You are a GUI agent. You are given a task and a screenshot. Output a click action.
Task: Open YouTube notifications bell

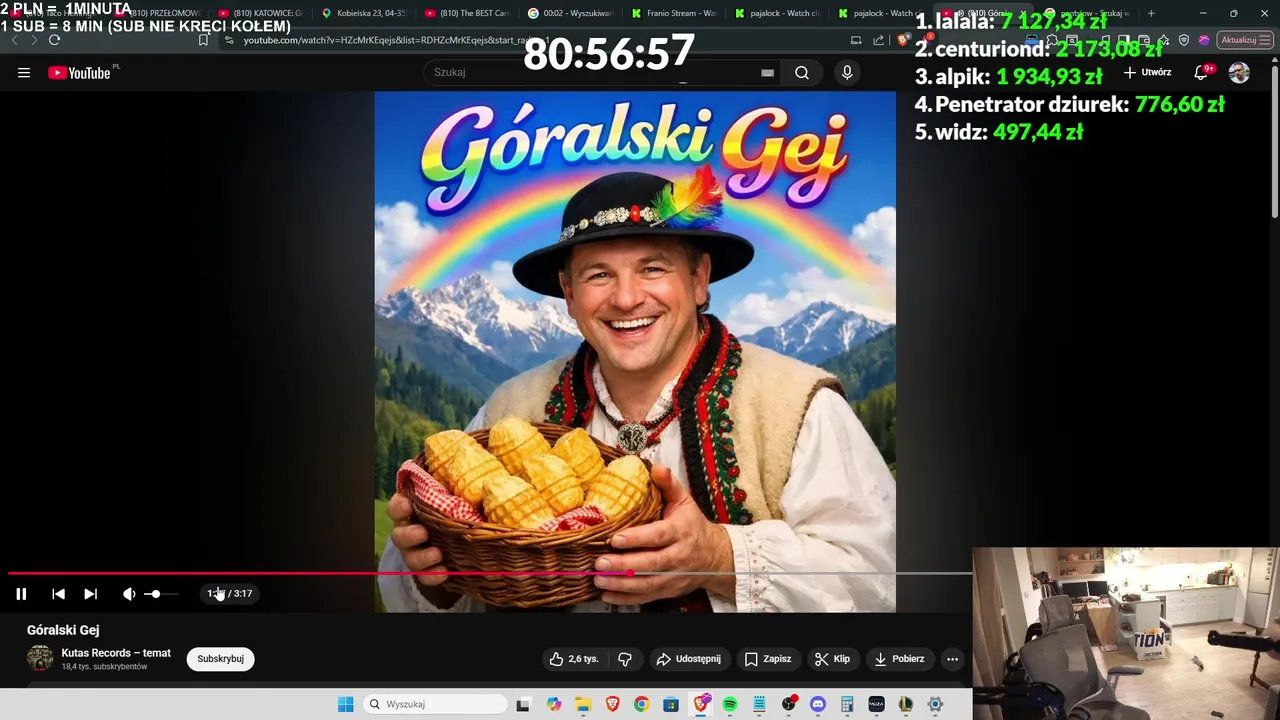(1201, 73)
